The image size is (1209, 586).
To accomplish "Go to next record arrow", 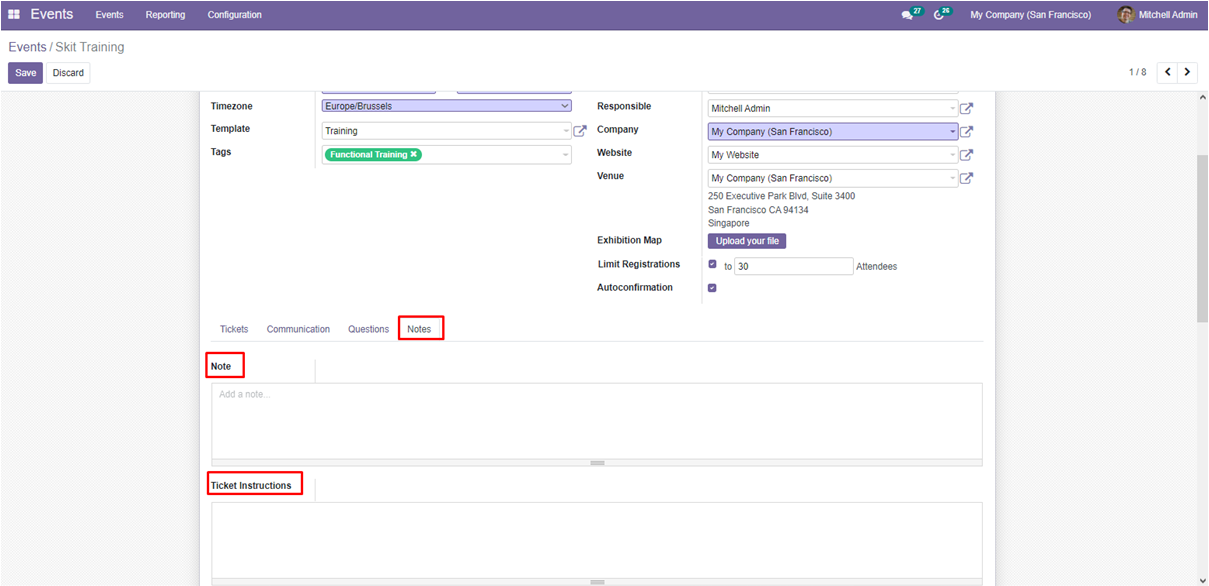I will click(x=1187, y=72).
